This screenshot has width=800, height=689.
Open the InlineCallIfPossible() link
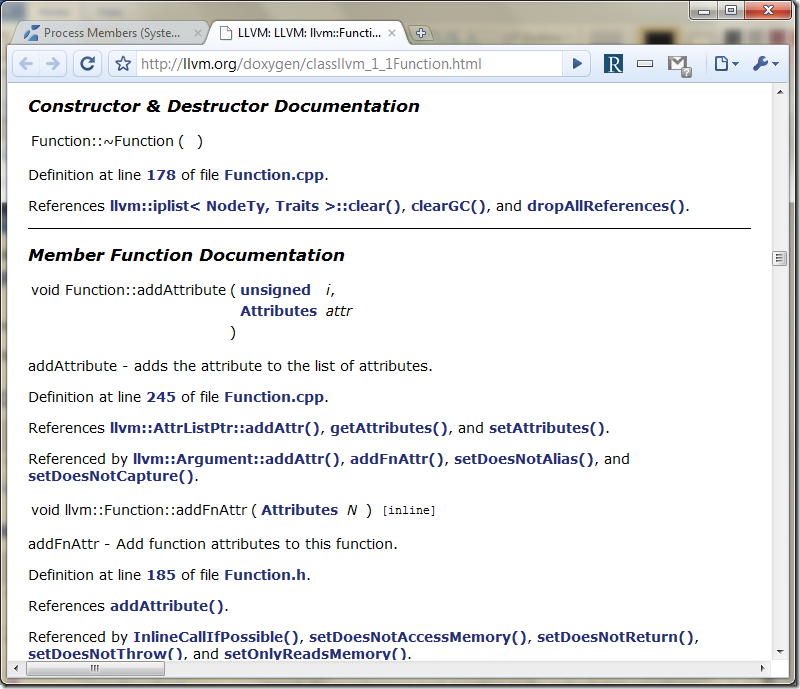(x=216, y=637)
